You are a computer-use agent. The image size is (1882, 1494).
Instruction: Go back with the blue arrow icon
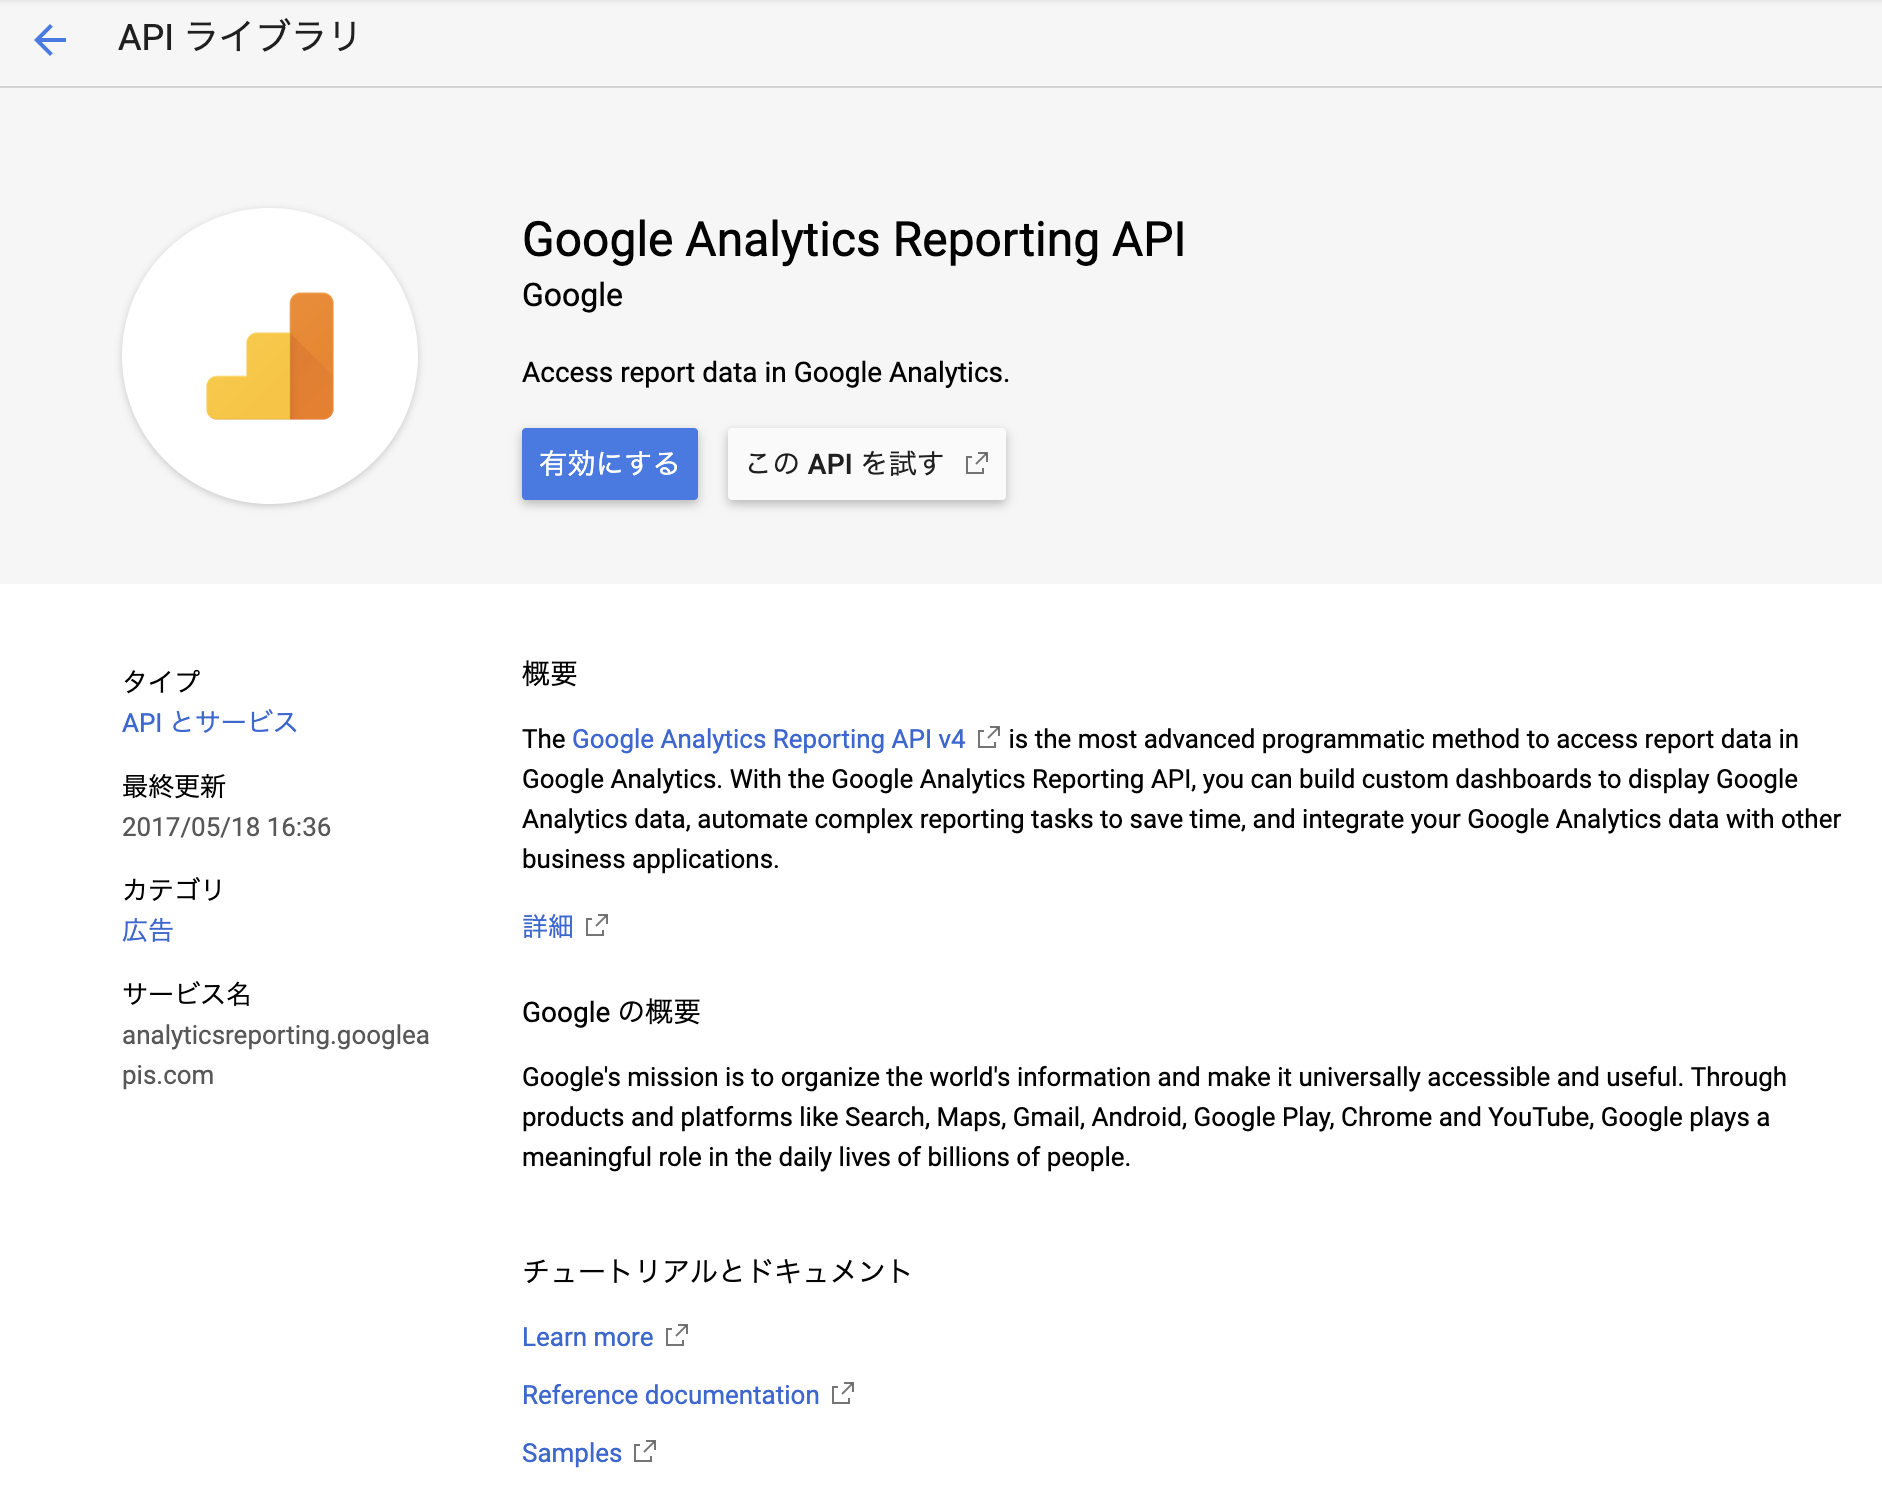pyautogui.click(x=50, y=40)
